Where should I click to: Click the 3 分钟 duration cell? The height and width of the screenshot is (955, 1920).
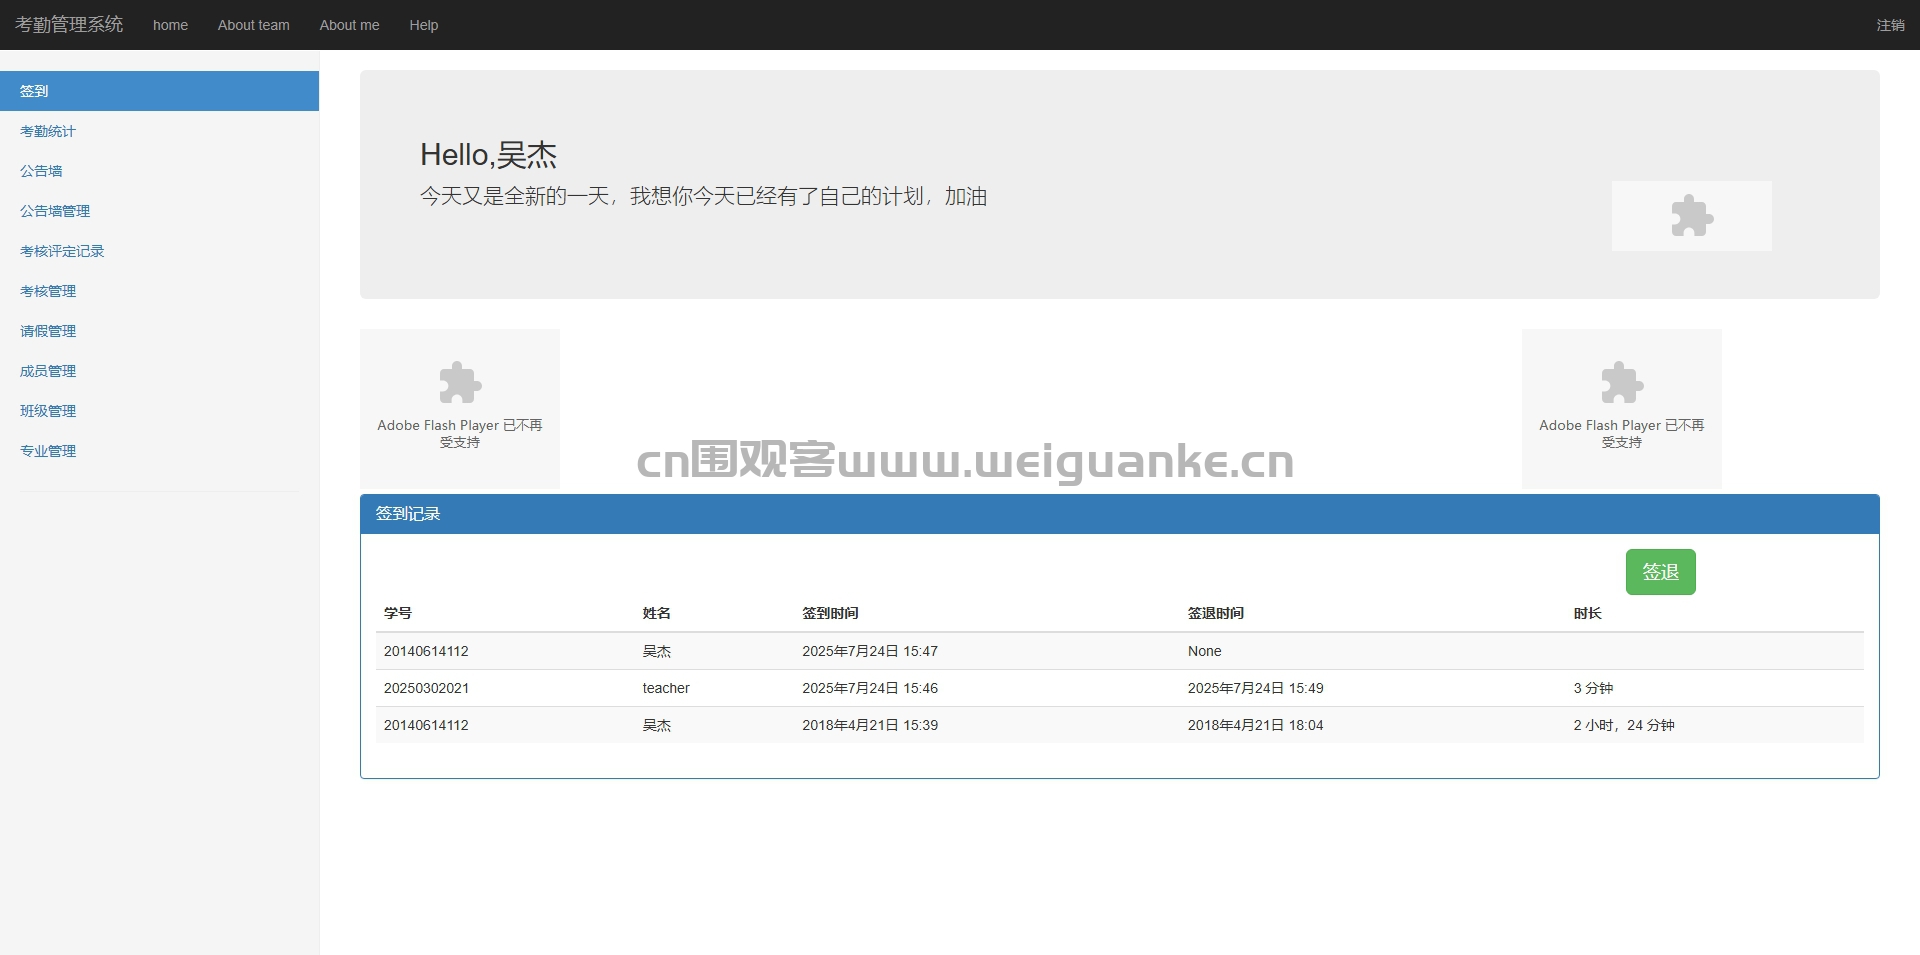point(1593,688)
